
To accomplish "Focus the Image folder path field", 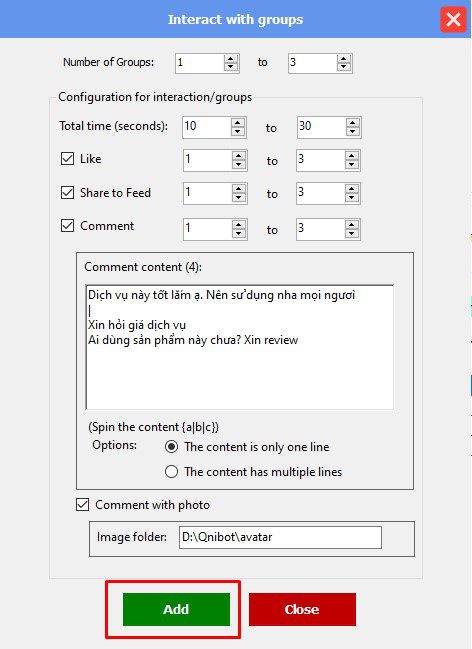I will coord(280,537).
